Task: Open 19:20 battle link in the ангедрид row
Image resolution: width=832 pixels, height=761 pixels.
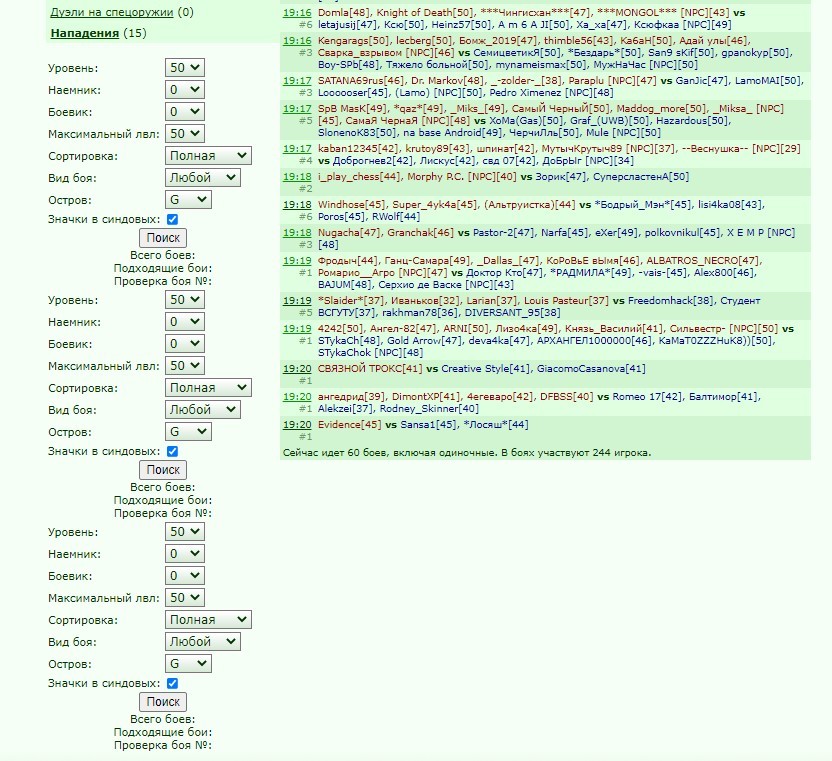Action: pyautogui.click(x=297, y=396)
